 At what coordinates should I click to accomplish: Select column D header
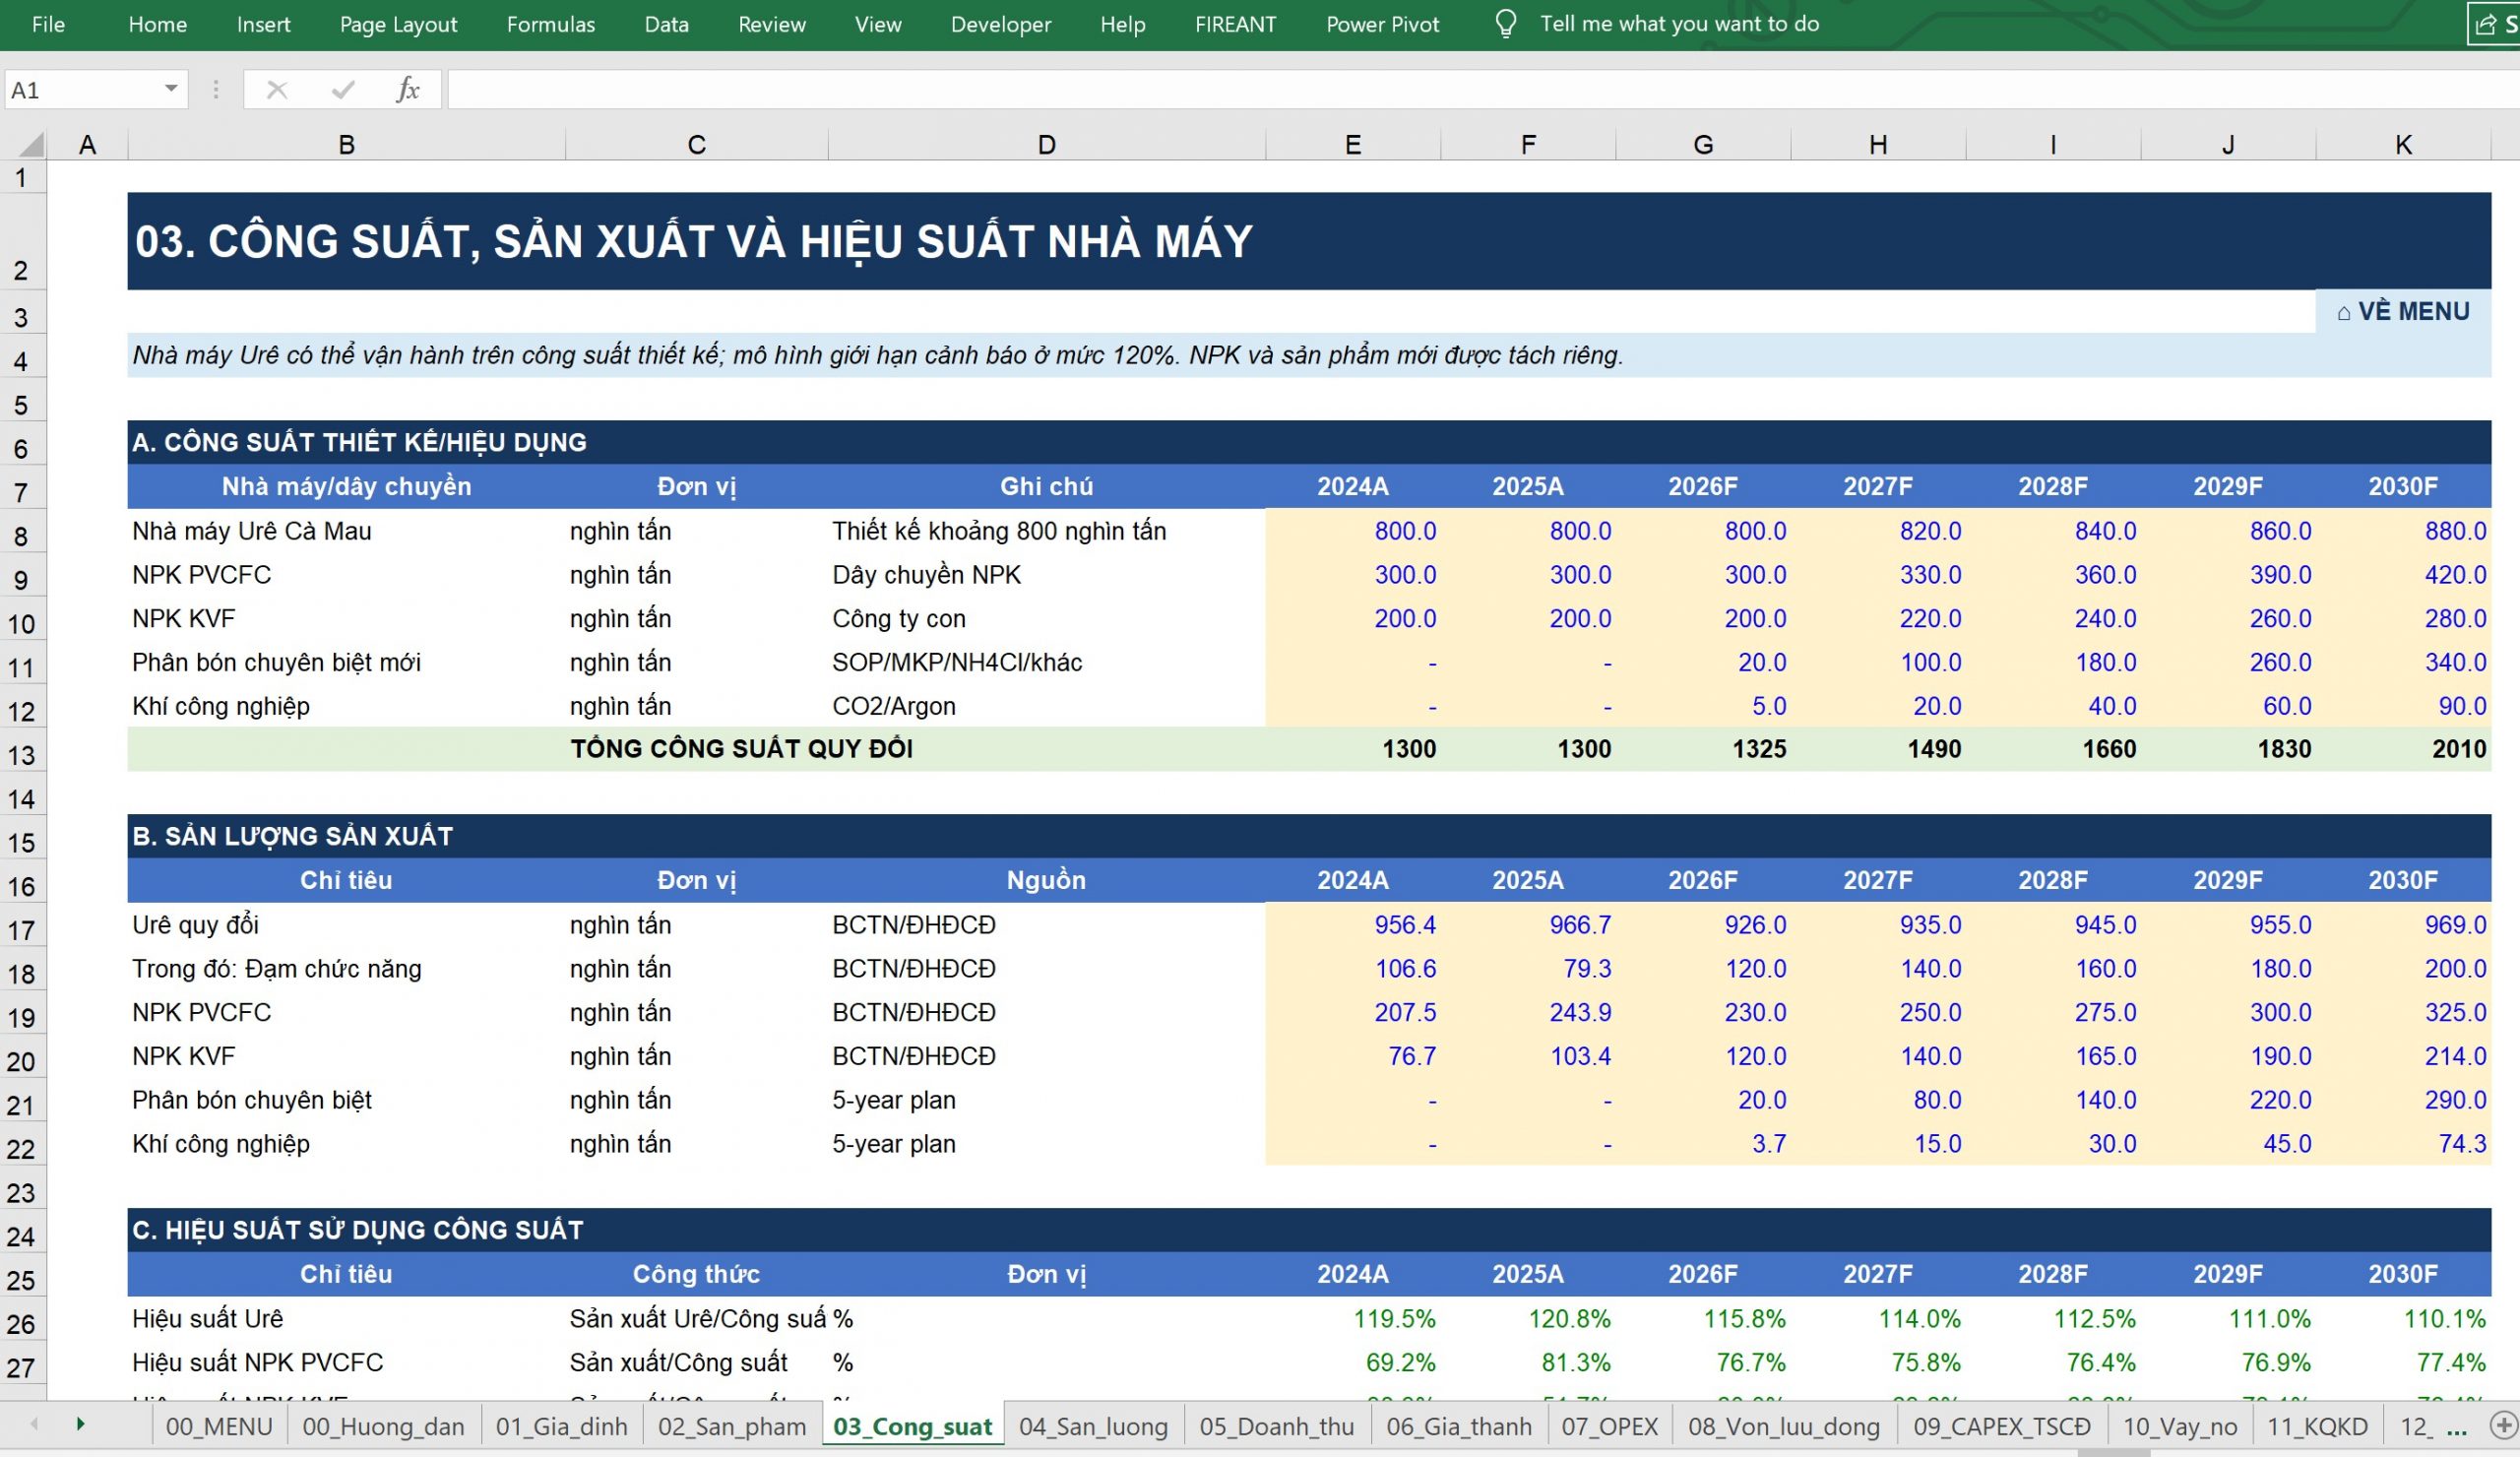pos(1046,146)
